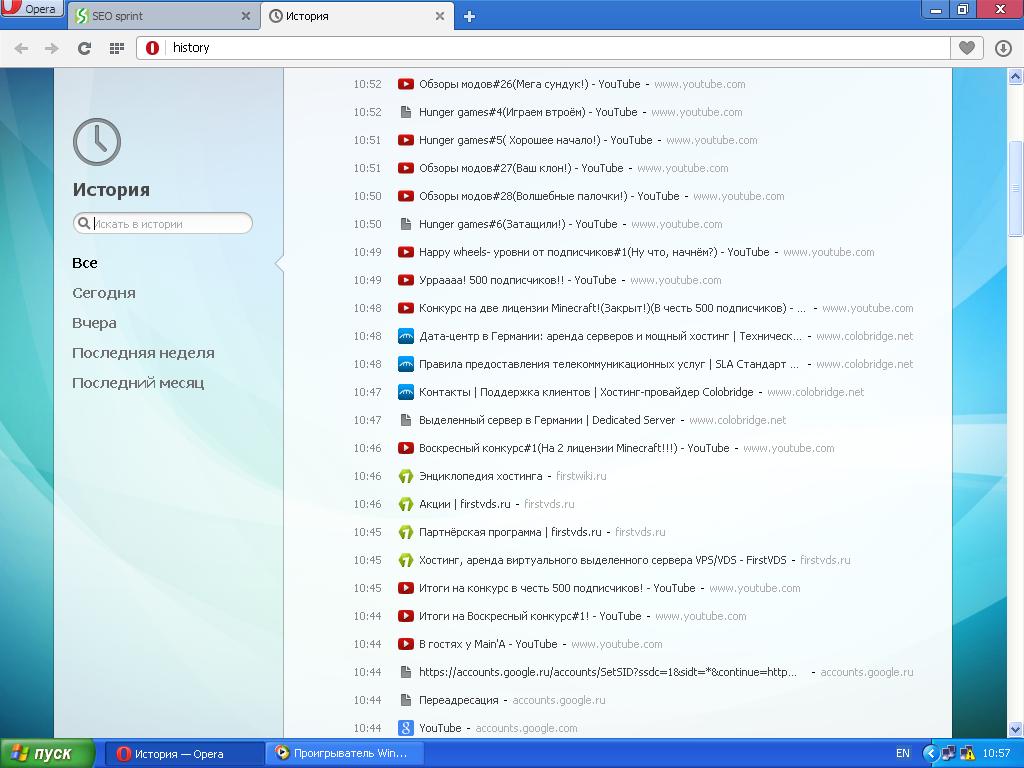Filter history by Последняя неделя

point(143,353)
